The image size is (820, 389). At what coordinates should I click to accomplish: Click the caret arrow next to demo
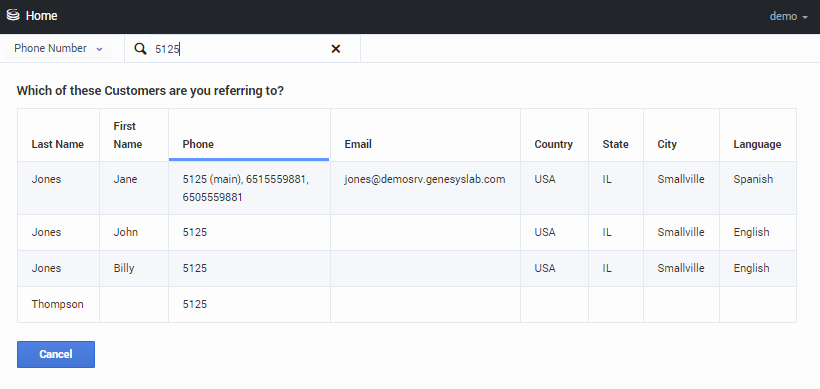coord(805,17)
